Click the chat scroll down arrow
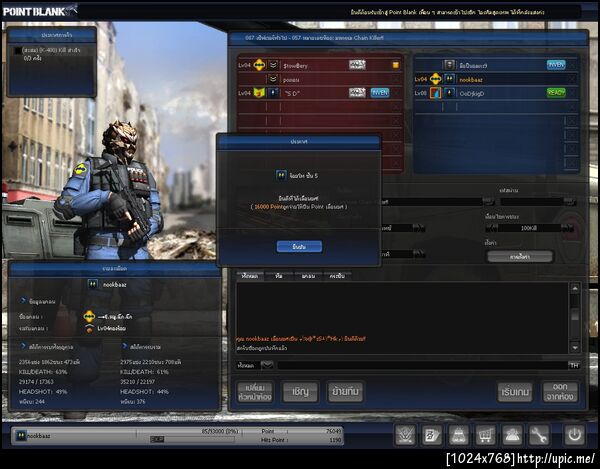This screenshot has height=469, width=600. click(574, 347)
